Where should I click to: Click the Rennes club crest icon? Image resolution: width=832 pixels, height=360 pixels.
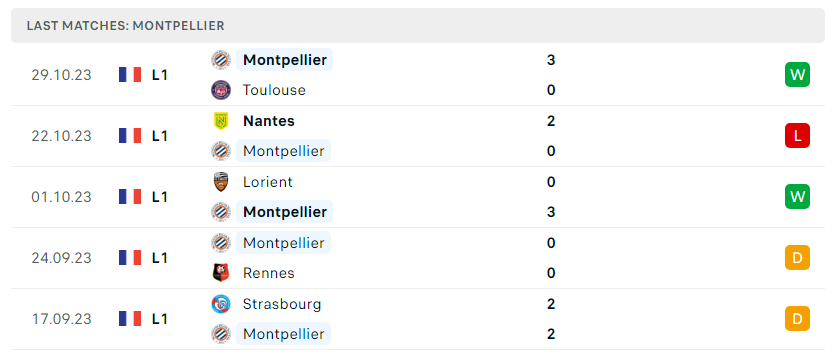[x=221, y=273]
